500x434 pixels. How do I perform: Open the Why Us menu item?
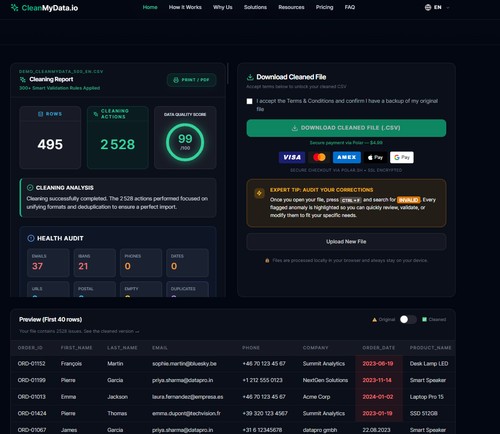223,7
